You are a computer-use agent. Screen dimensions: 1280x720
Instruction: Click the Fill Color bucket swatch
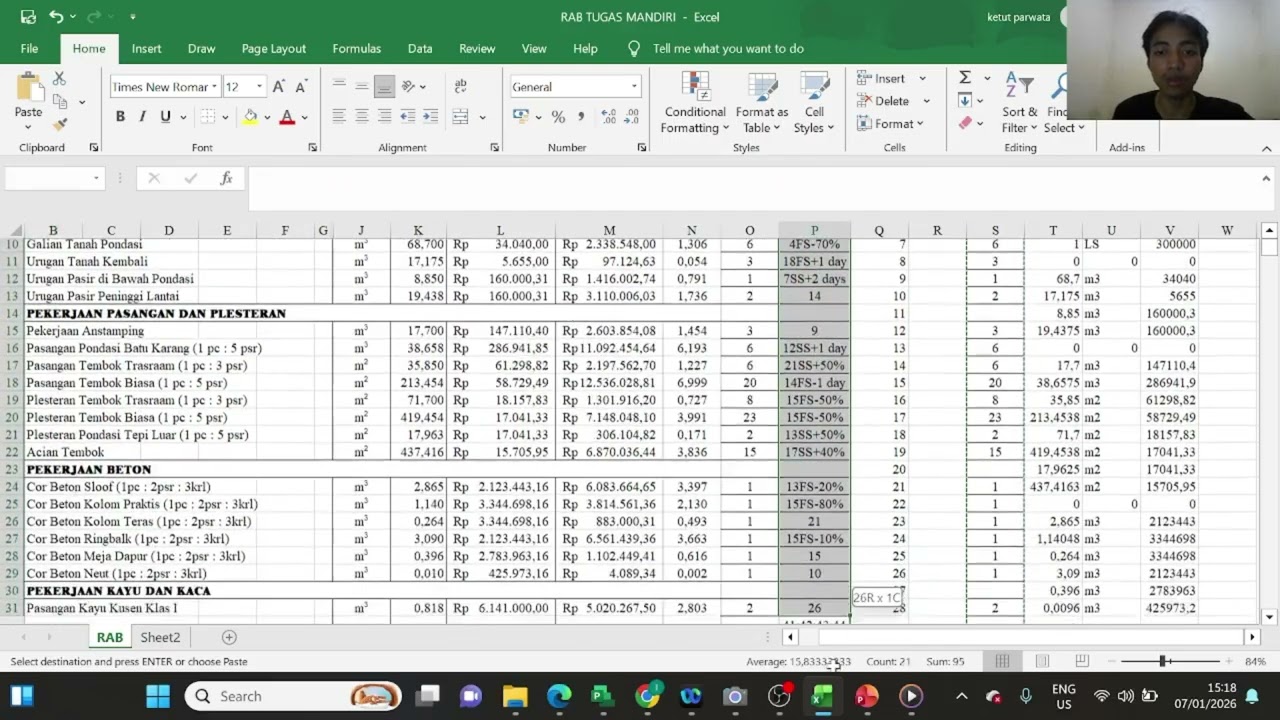pyautogui.click(x=250, y=117)
